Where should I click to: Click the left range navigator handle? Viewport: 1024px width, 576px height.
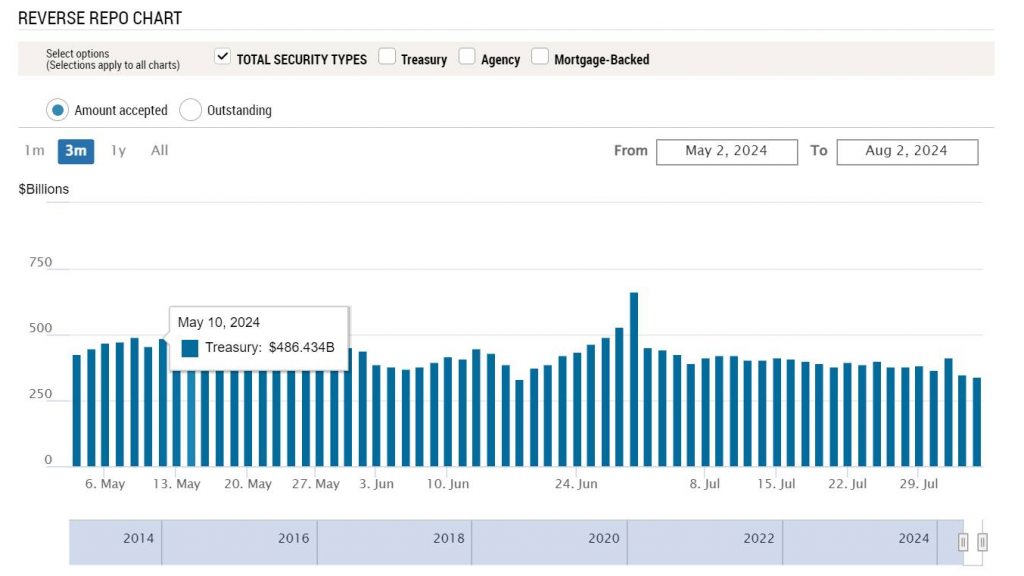click(963, 542)
